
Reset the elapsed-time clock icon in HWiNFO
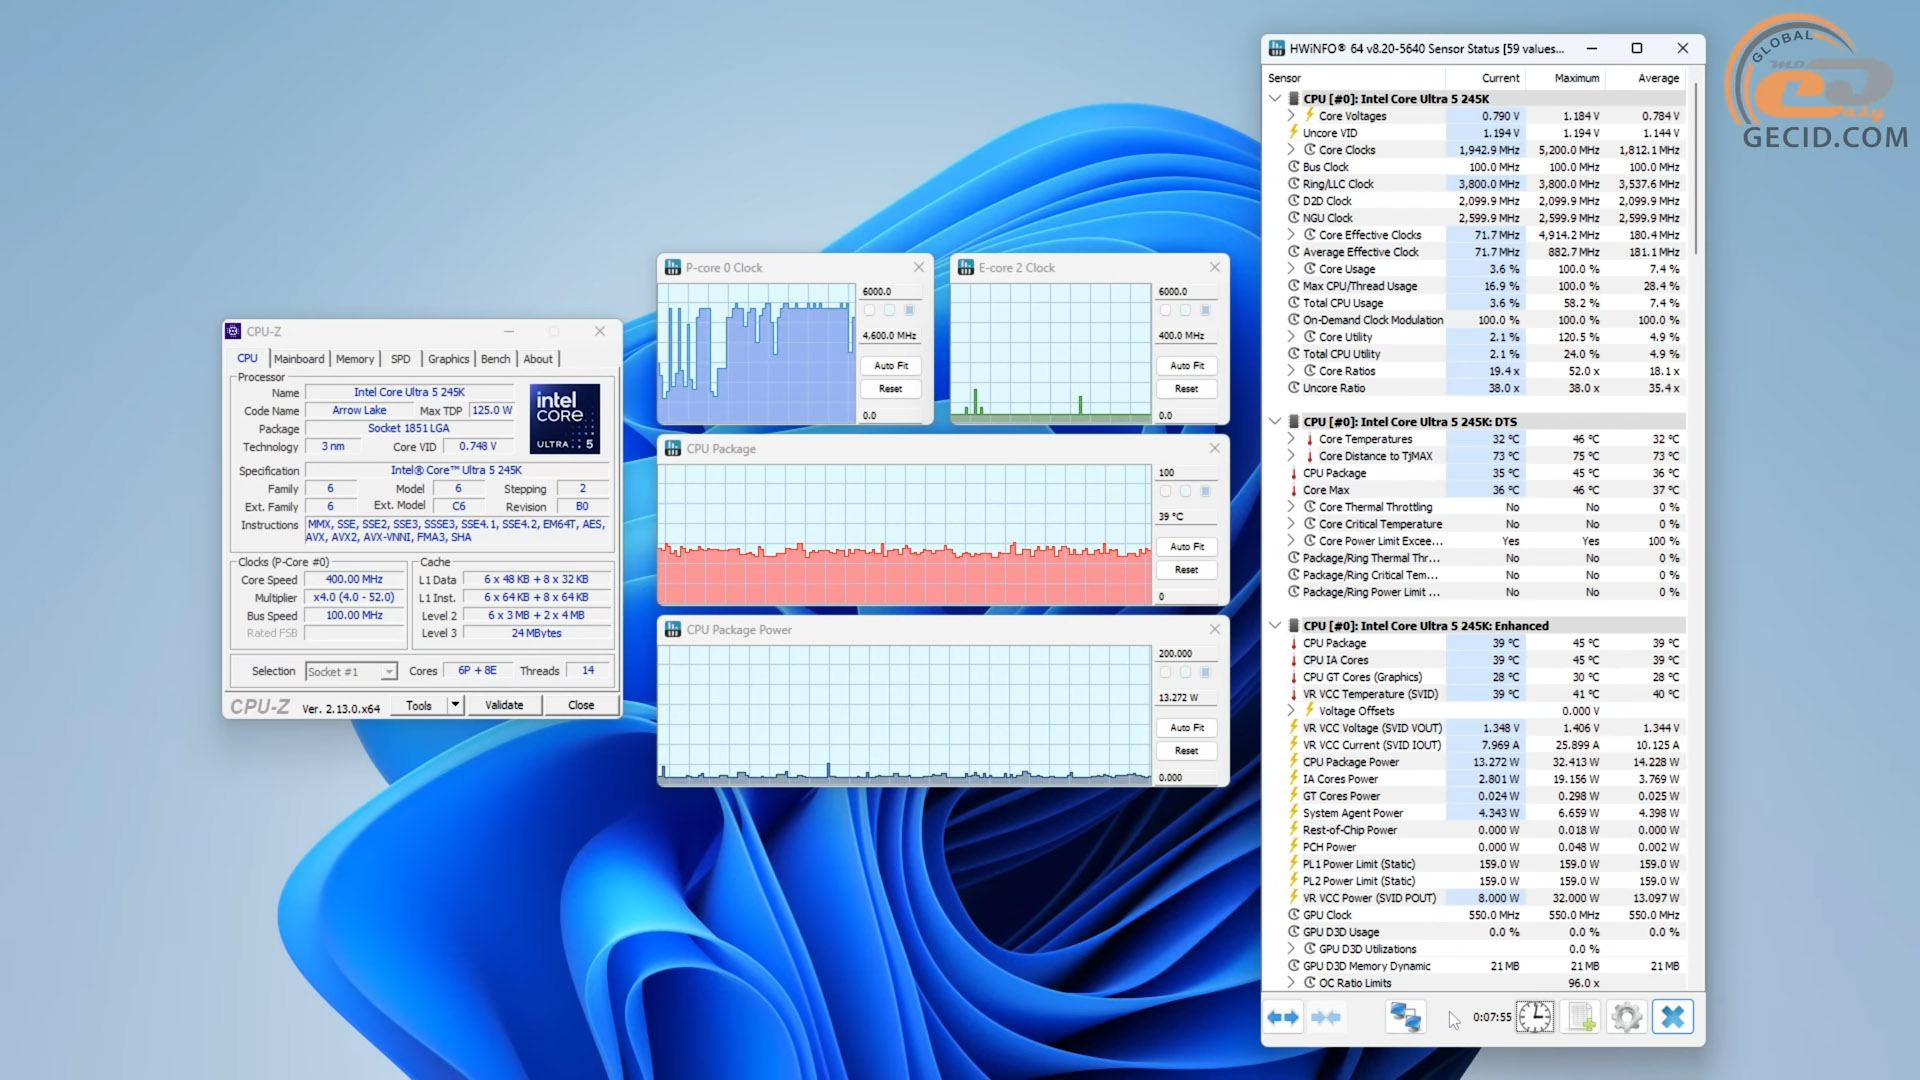pos(1535,1017)
